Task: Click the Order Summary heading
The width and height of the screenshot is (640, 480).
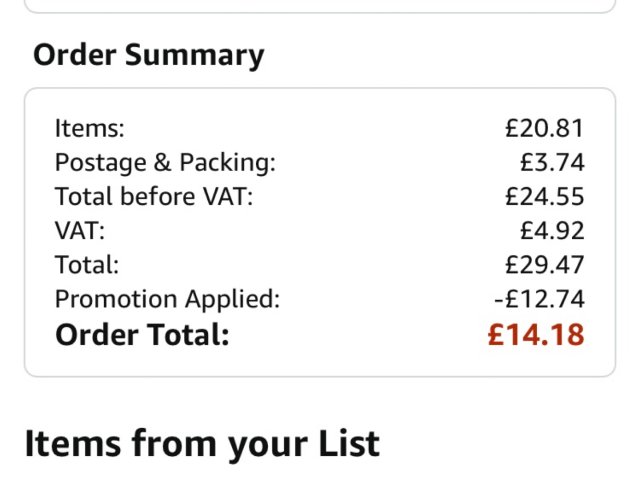Action: [x=148, y=55]
